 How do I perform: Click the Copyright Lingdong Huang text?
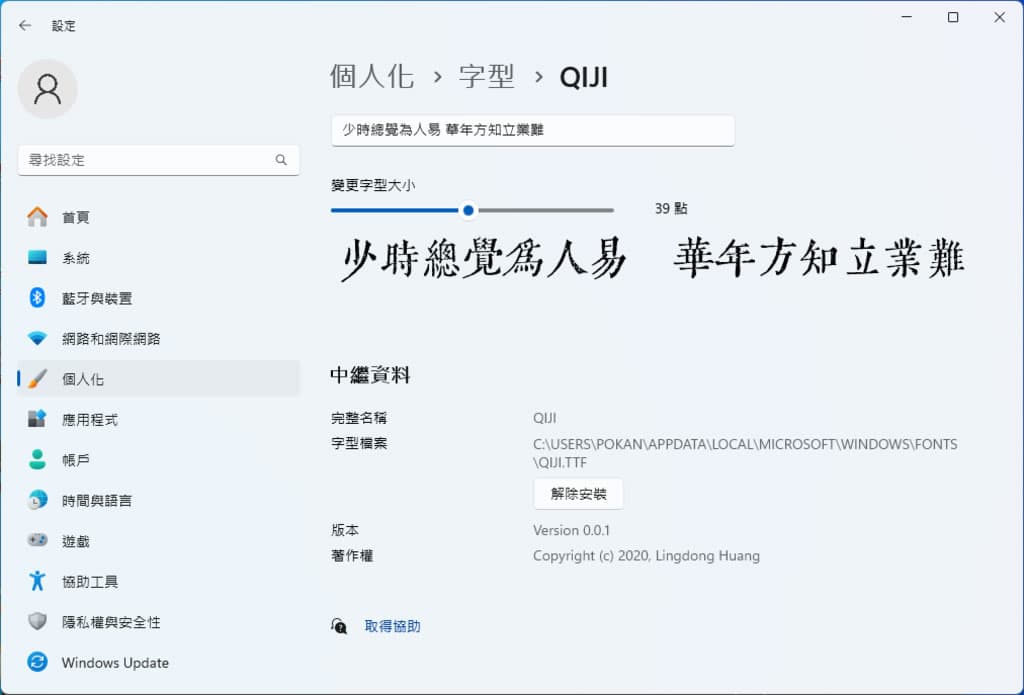pos(647,556)
